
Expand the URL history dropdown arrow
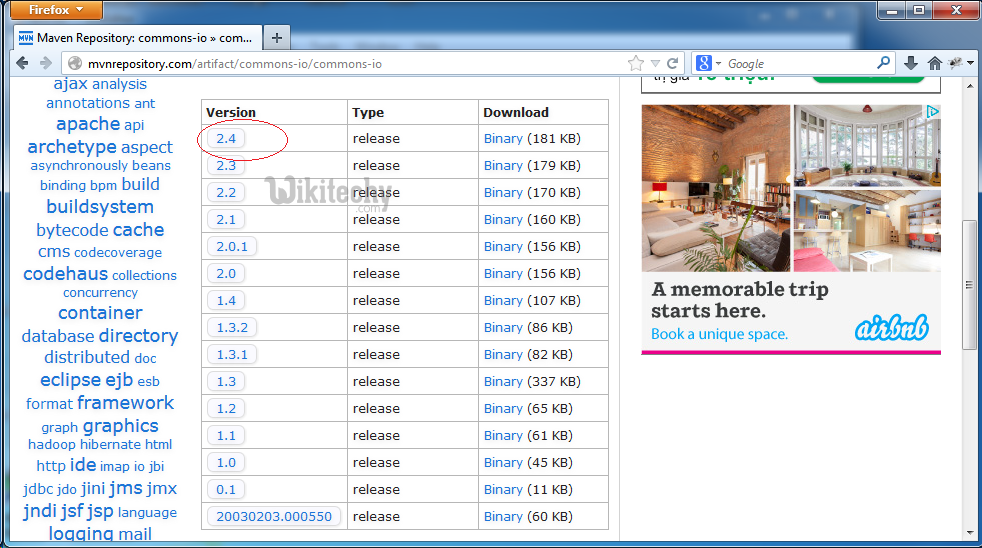click(655, 63)
